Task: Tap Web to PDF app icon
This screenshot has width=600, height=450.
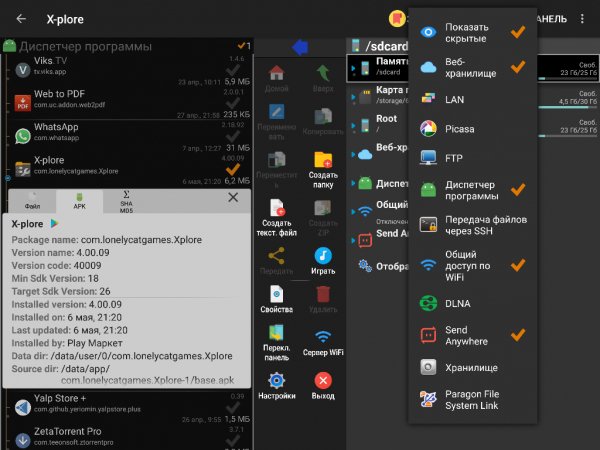Action: point(23,103)
